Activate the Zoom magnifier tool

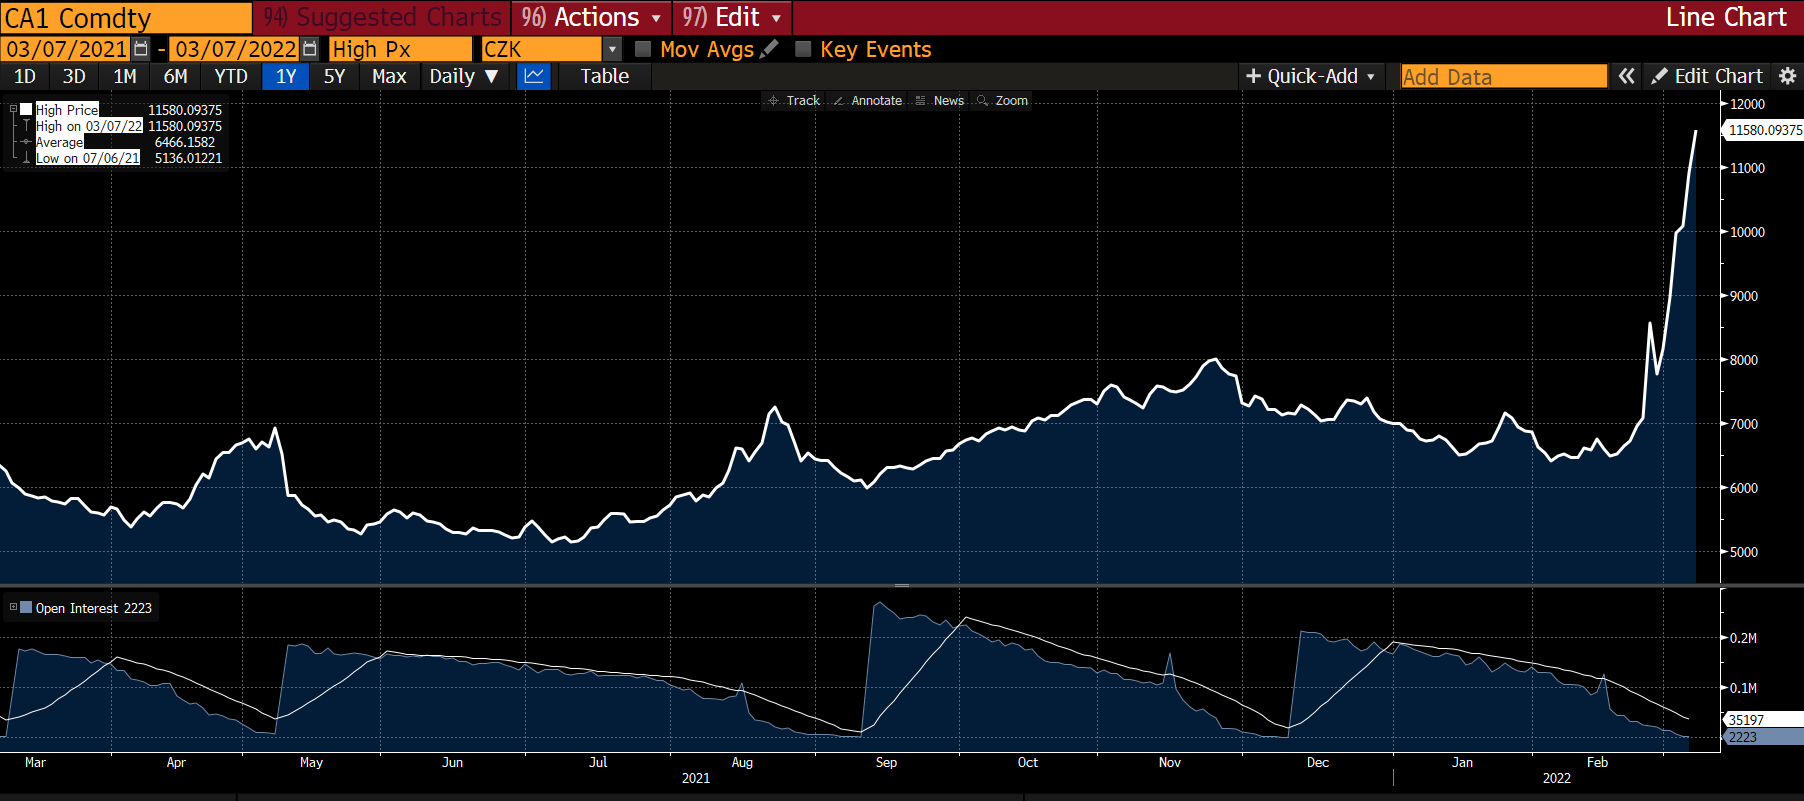click(x=1002, y=101)
